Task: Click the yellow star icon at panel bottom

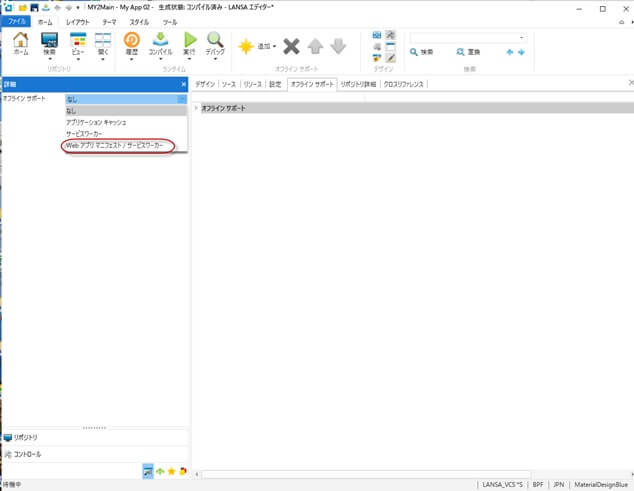Action: (171, 471)
